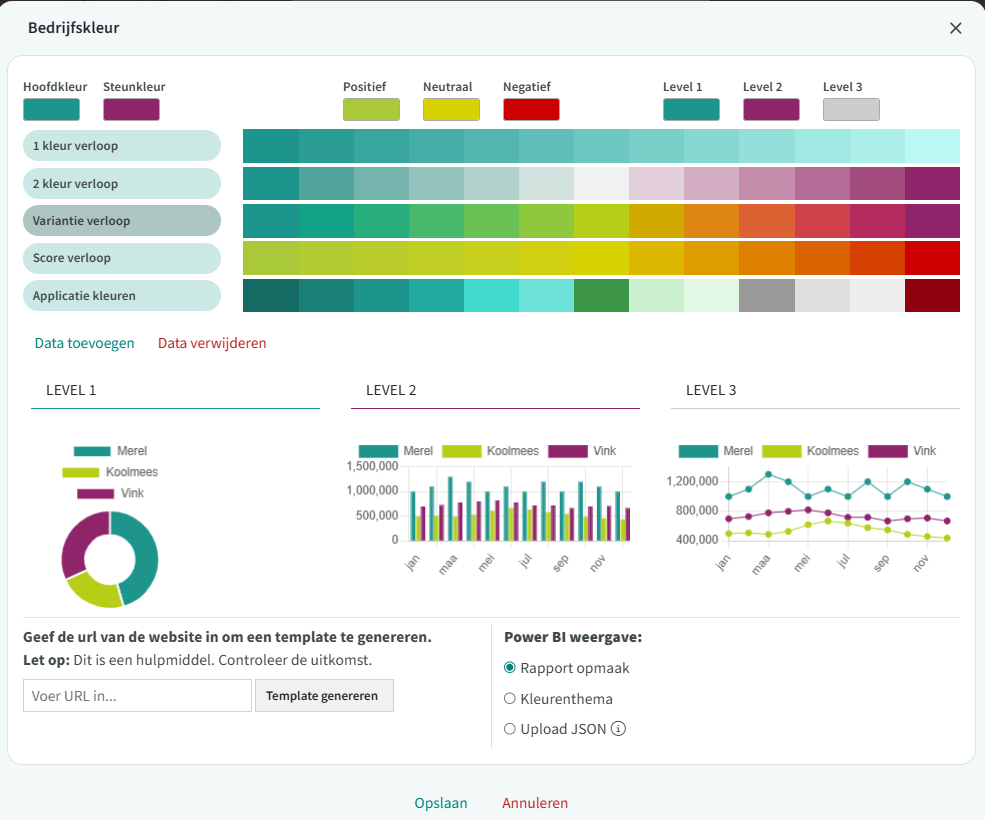This screenshot has height=820, width=985.
Task: Toggle Vink legend in Level 1 donut chart
Action: click(x=110, y=493)
